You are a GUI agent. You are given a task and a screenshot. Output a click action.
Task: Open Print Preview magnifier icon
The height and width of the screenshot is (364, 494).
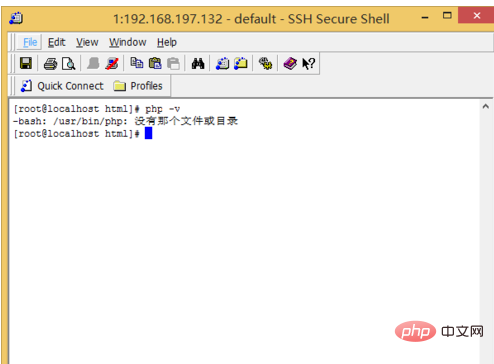tap(69, 64)
